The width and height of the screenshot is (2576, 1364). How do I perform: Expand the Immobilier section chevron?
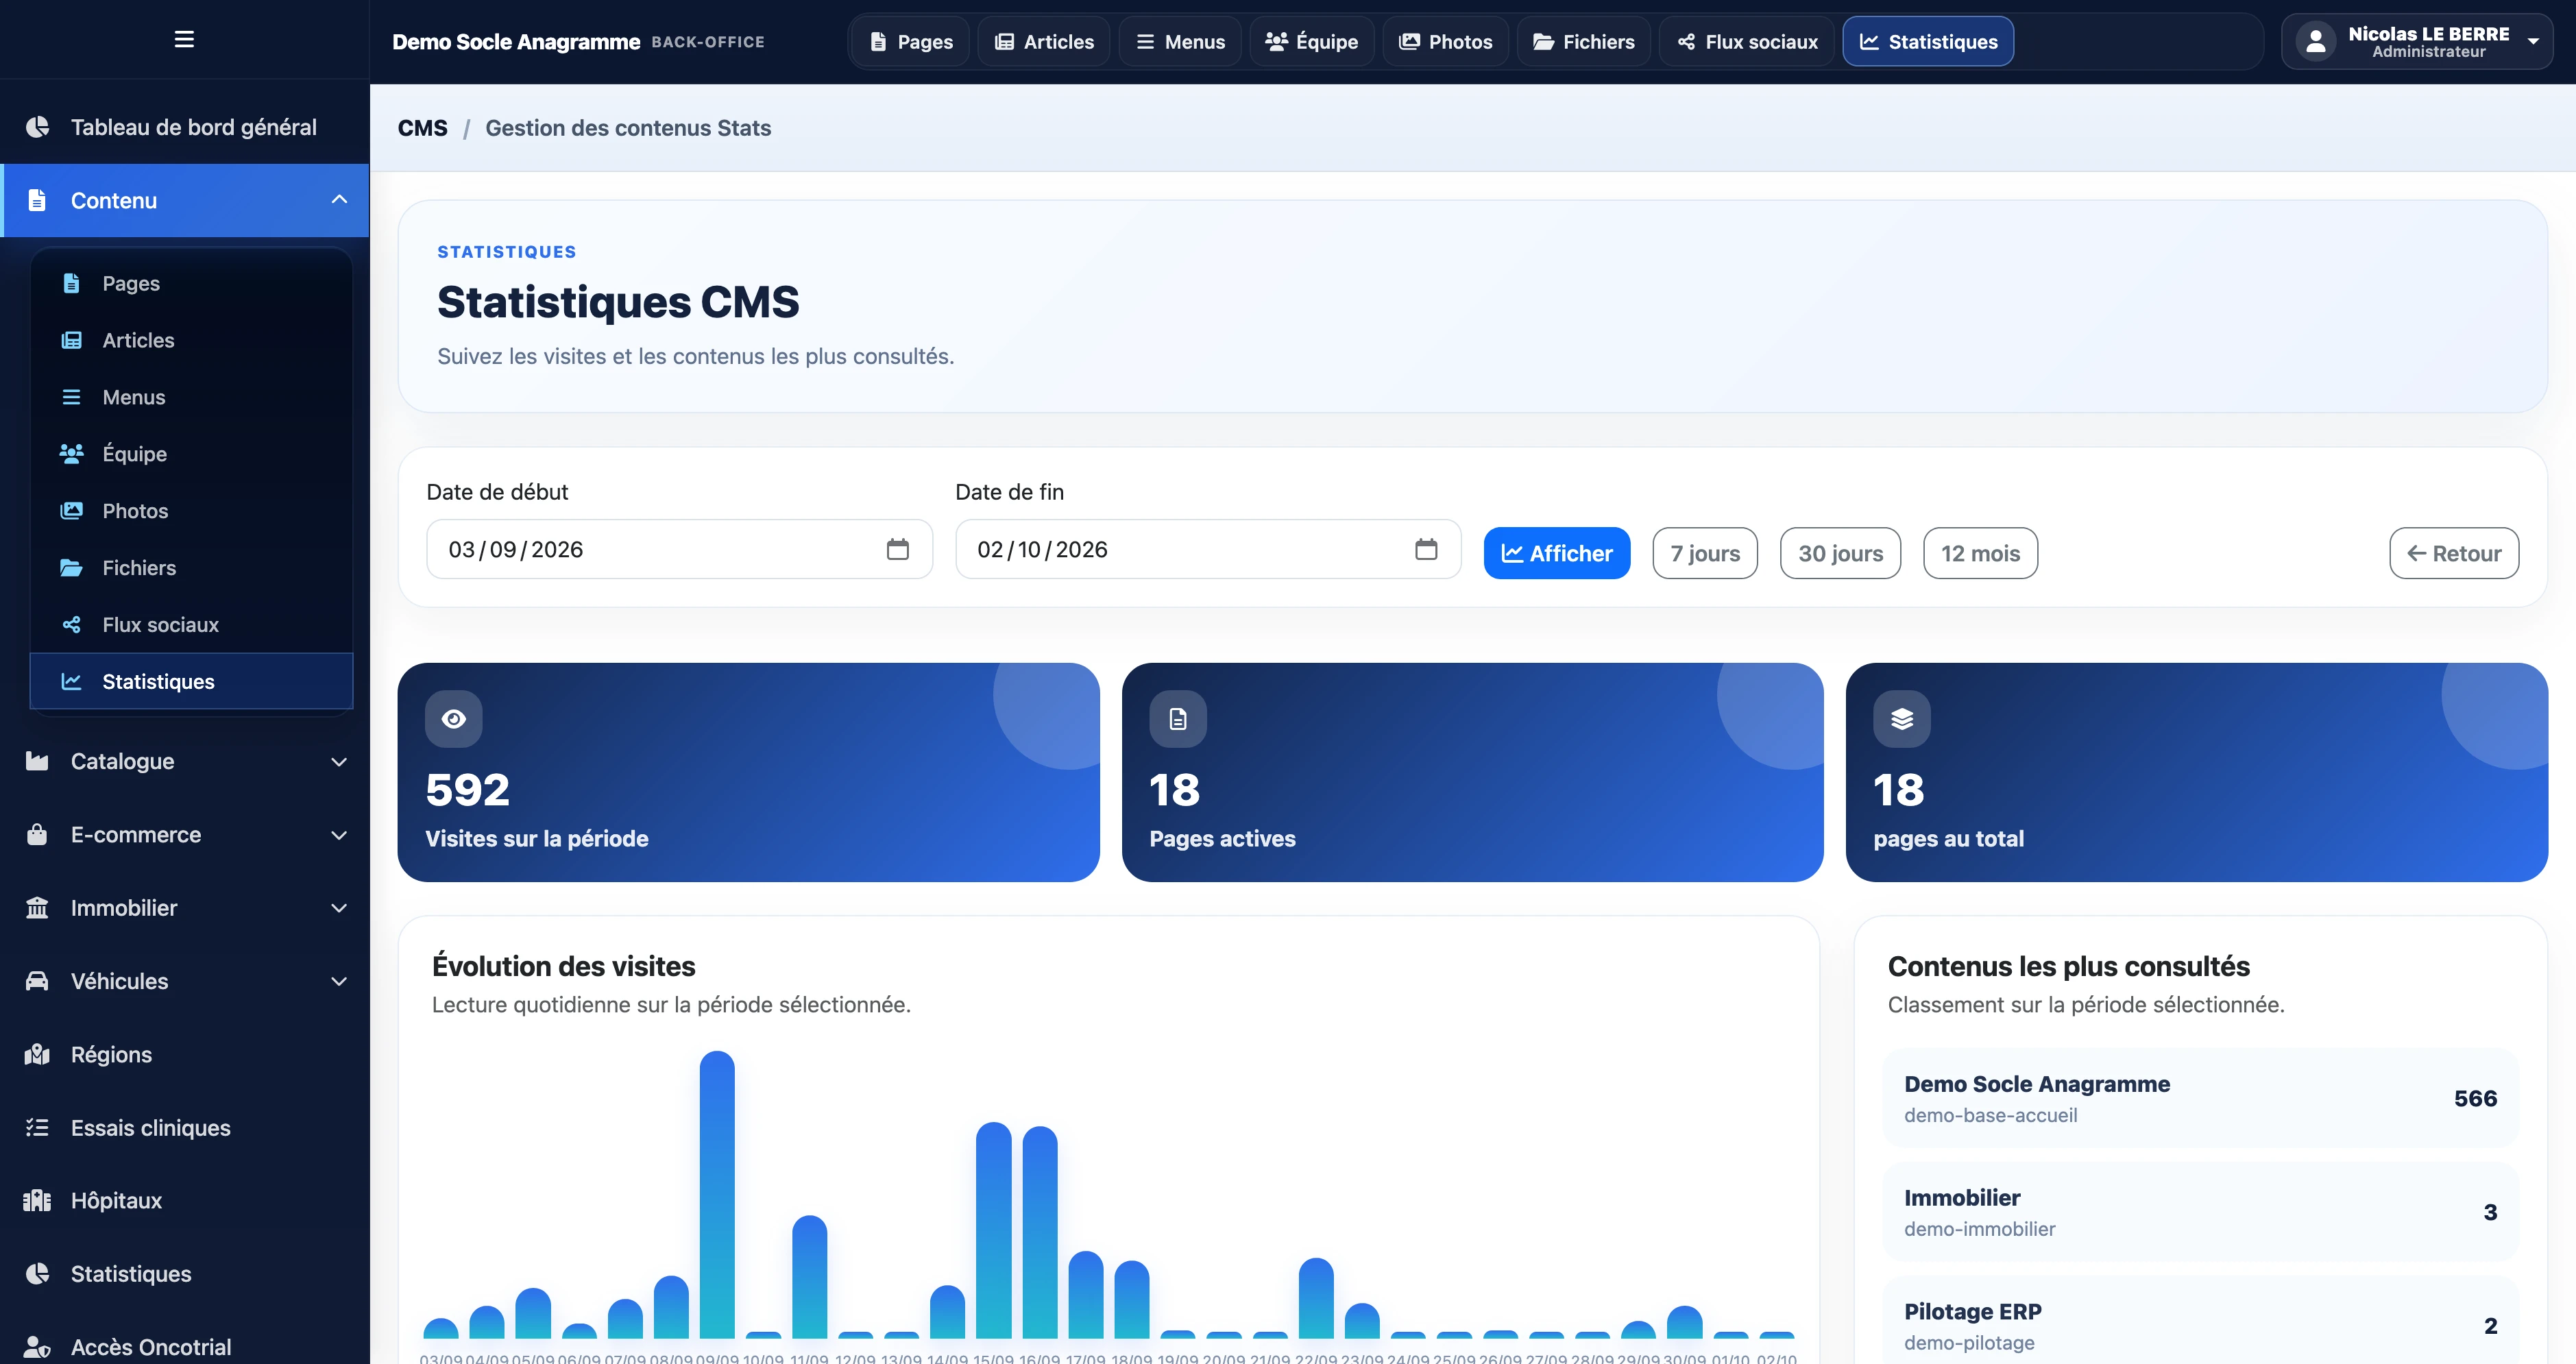(x=339, y=908)
